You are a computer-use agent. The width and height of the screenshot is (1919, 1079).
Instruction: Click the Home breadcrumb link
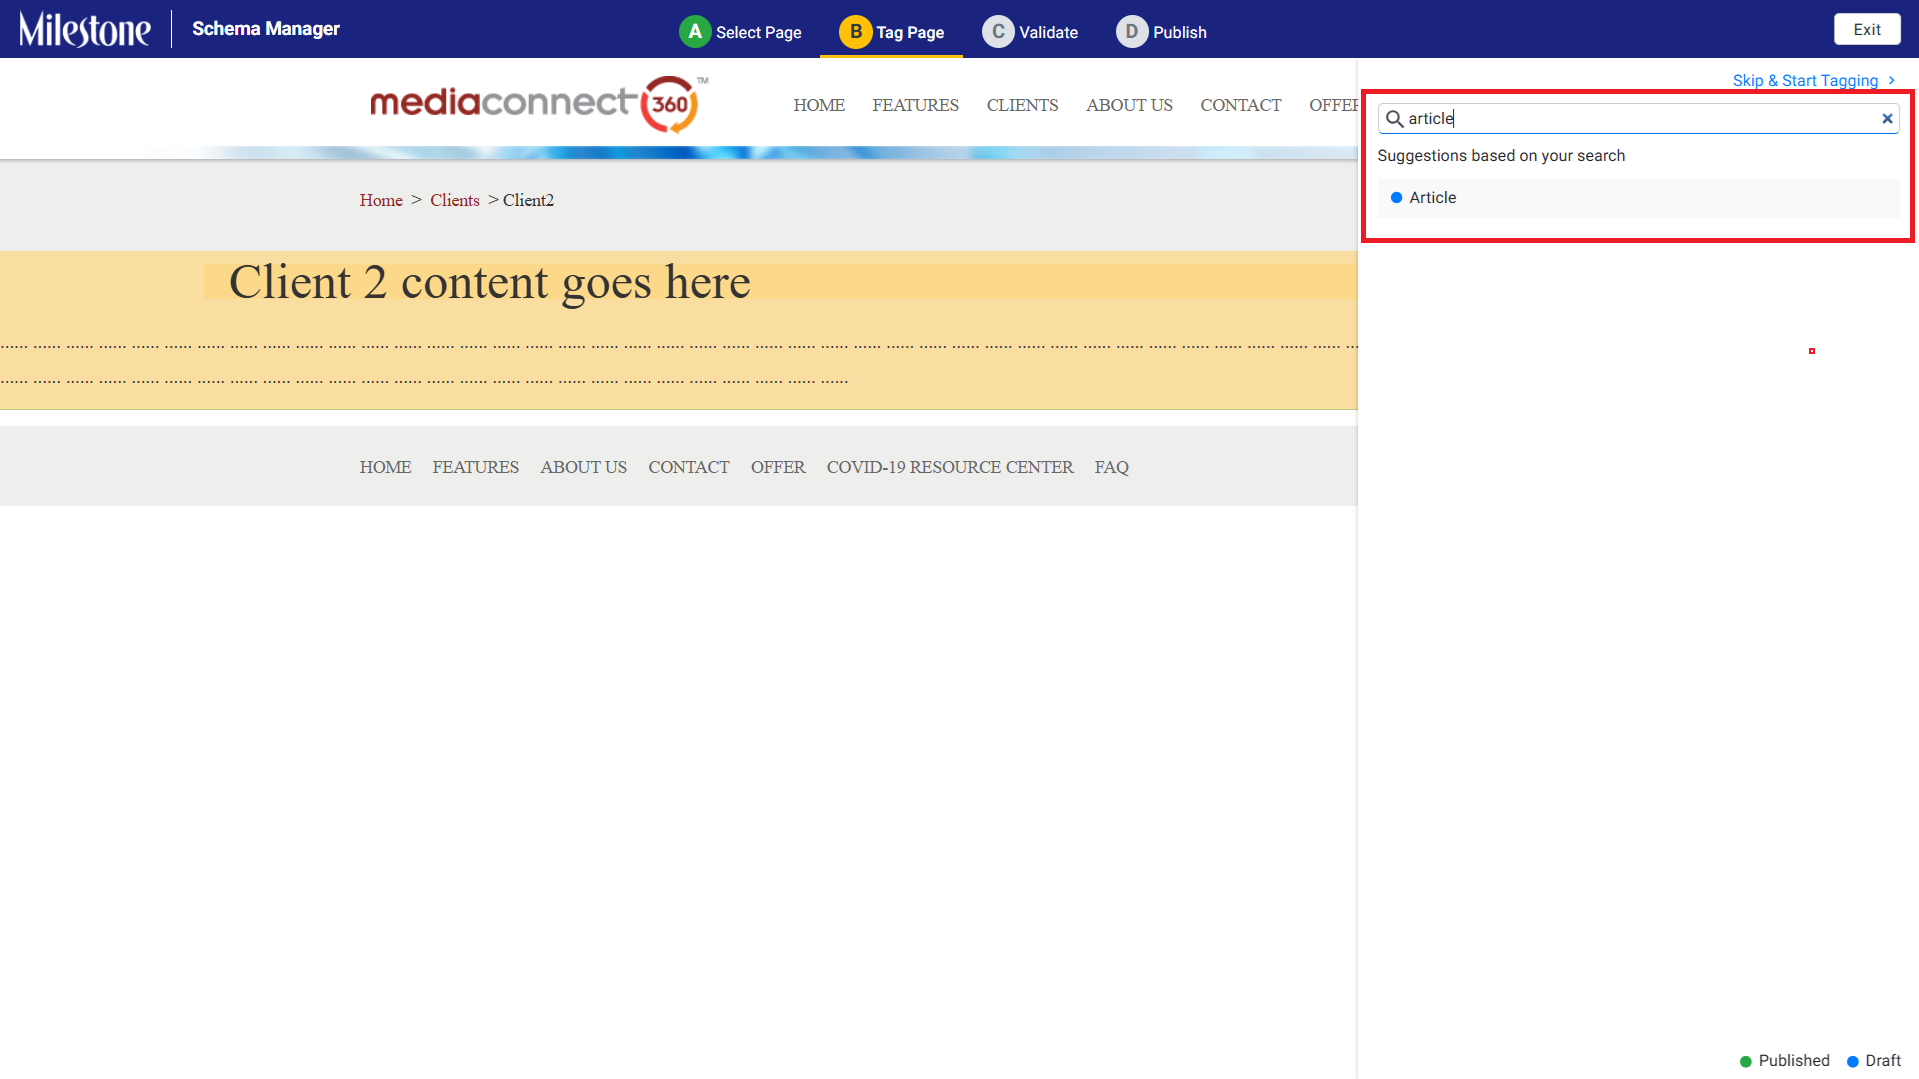(x=381, y=200)
